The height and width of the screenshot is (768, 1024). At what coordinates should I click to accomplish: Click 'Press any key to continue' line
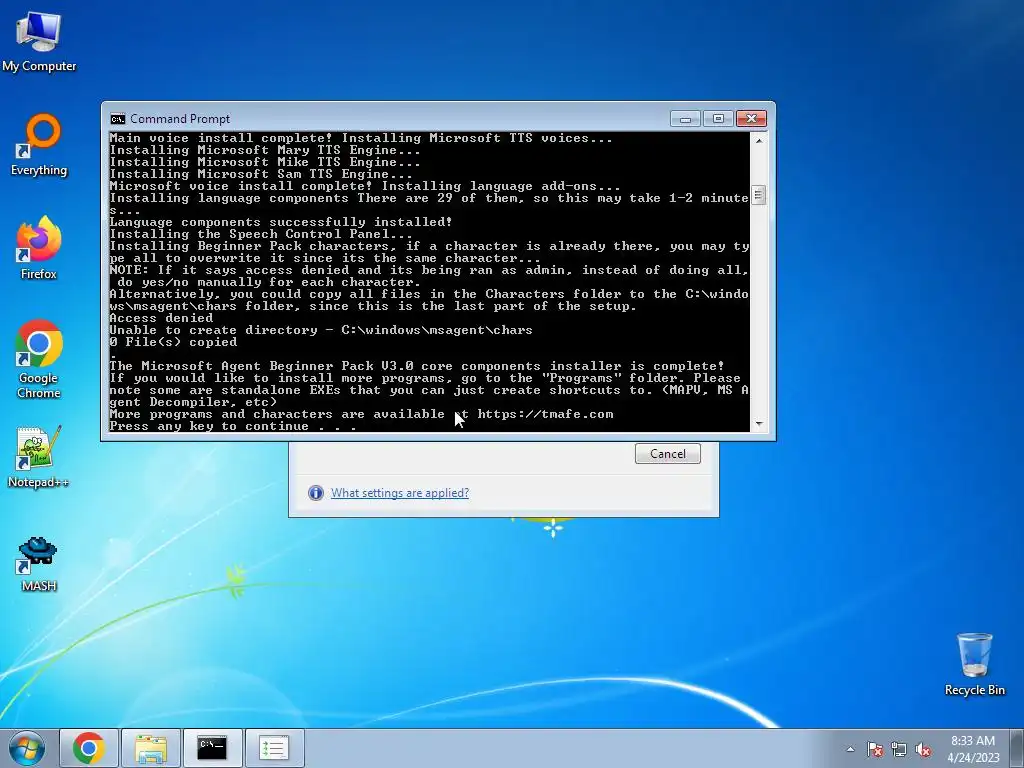(x=233, y=426)
